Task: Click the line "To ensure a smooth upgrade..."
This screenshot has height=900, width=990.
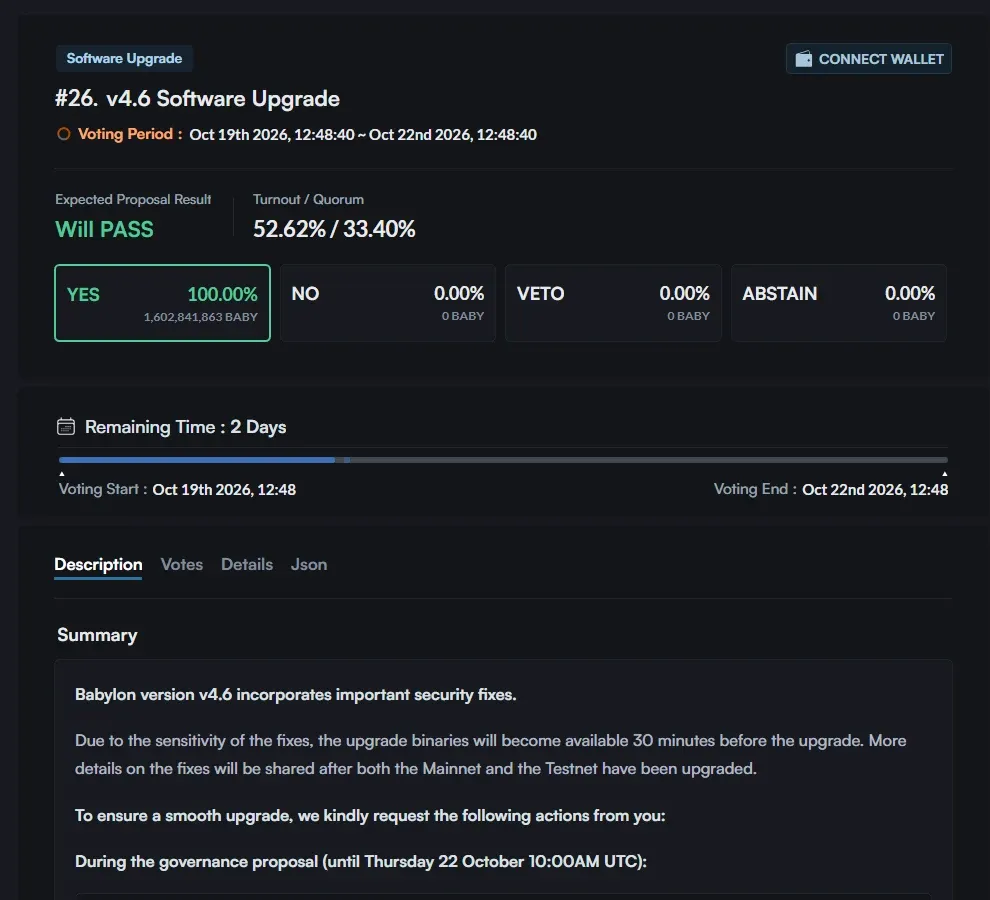Action: point(370,815)
